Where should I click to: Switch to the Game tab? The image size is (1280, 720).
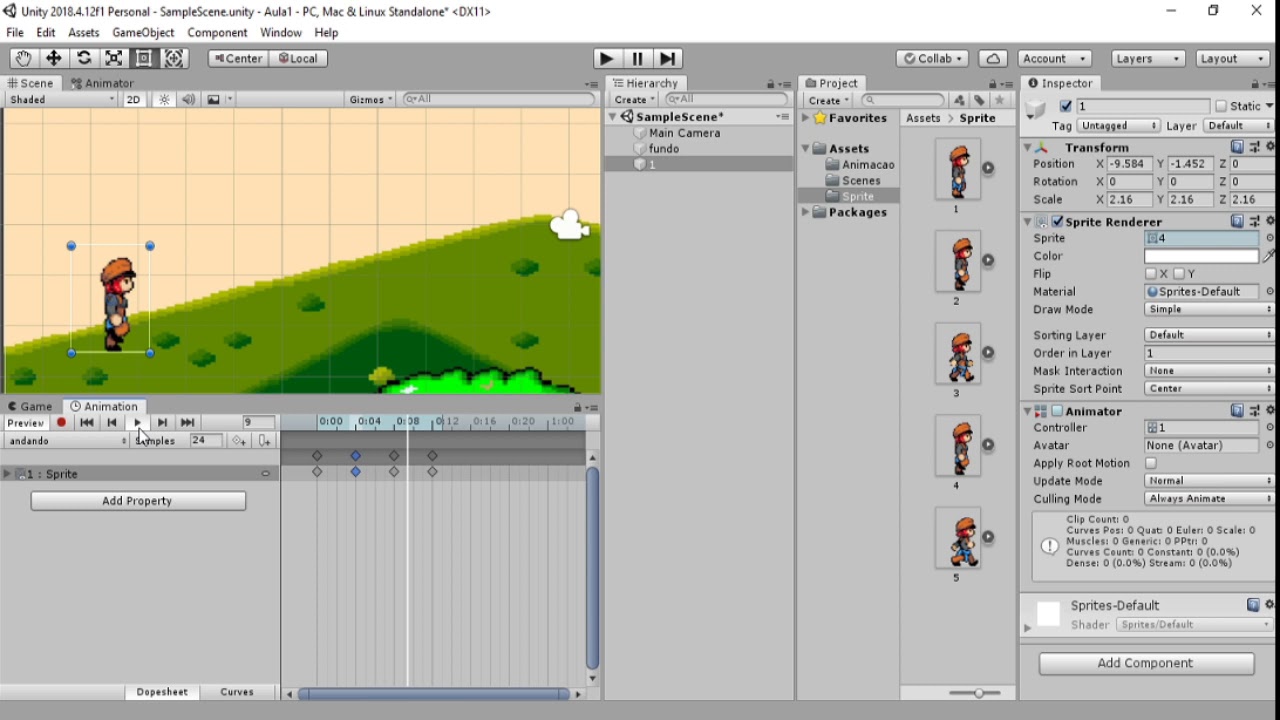[29, 406]
